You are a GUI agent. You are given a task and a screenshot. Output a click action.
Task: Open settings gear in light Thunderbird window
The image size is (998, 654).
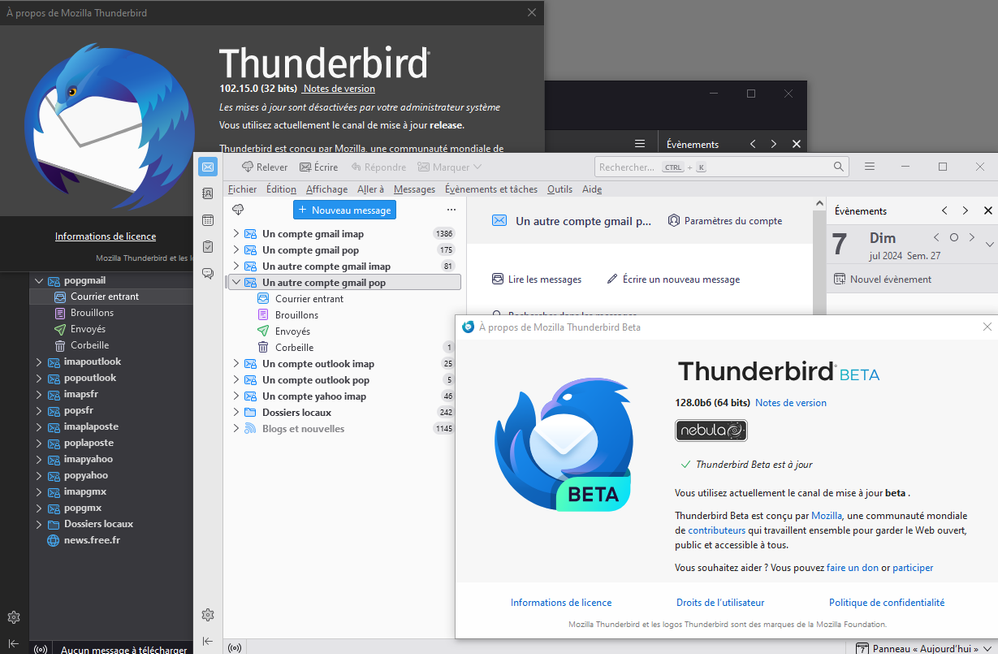pos(208,615)
